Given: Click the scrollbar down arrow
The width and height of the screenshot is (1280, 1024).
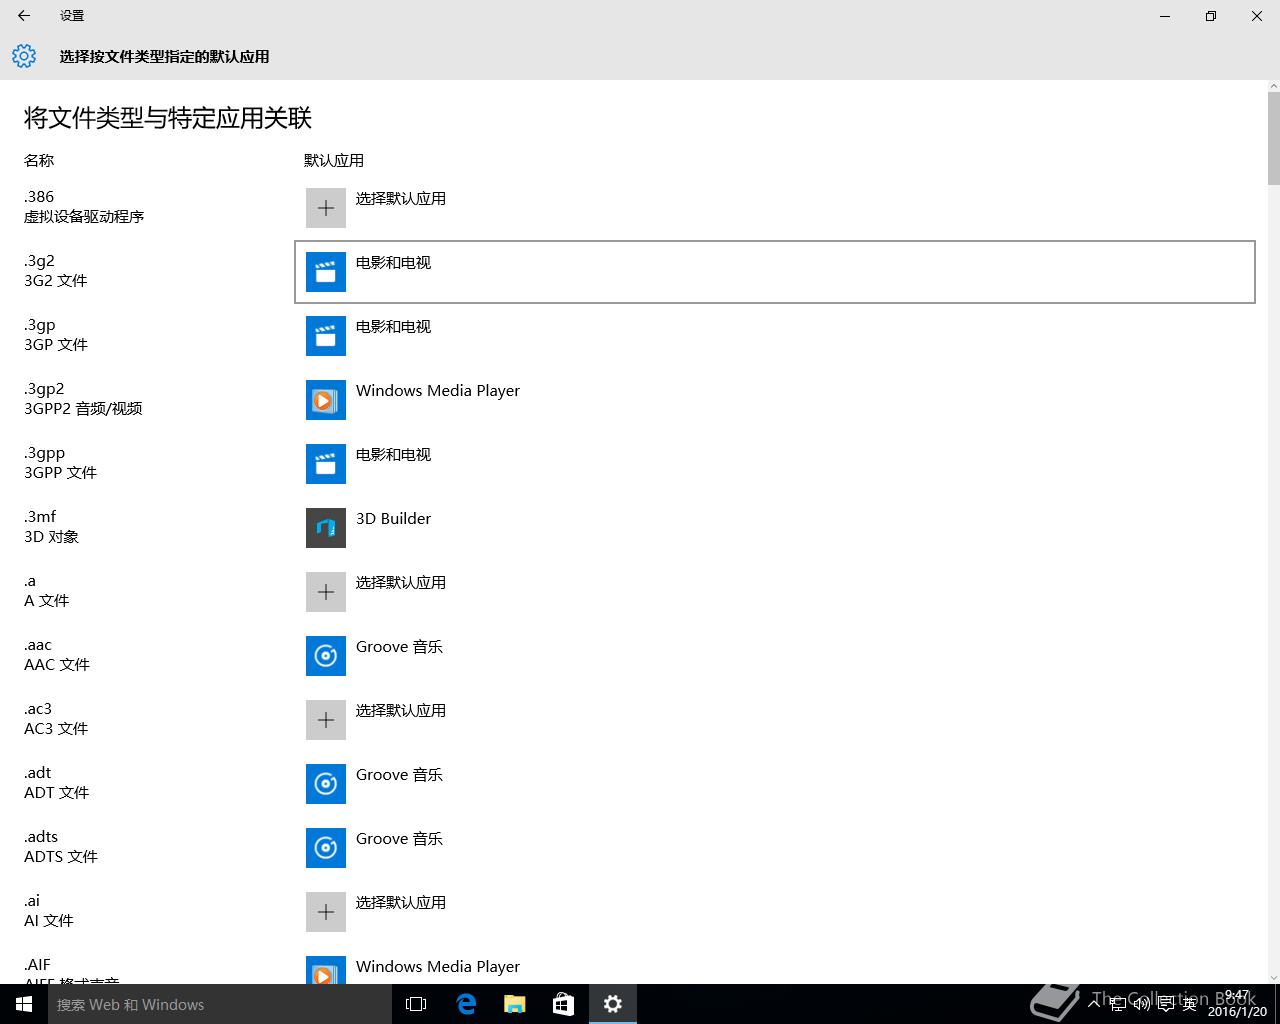Looking at the screenshot, I should [1273, 977].
